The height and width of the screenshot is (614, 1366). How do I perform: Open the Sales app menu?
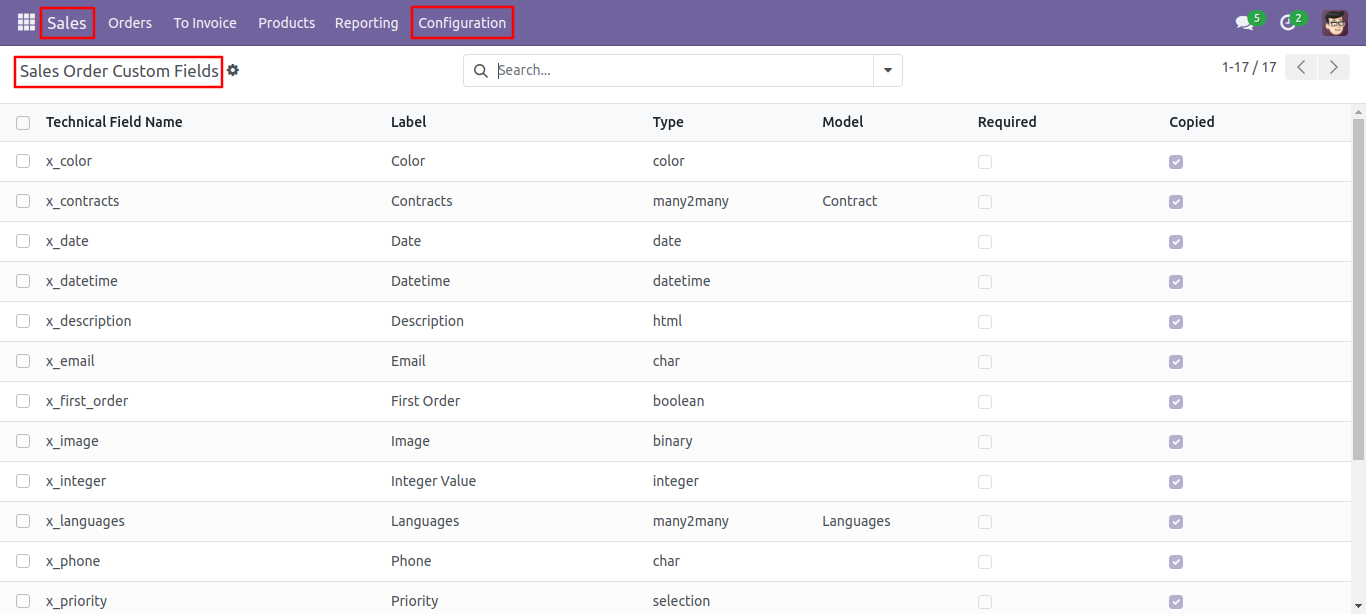coord(67,22)
